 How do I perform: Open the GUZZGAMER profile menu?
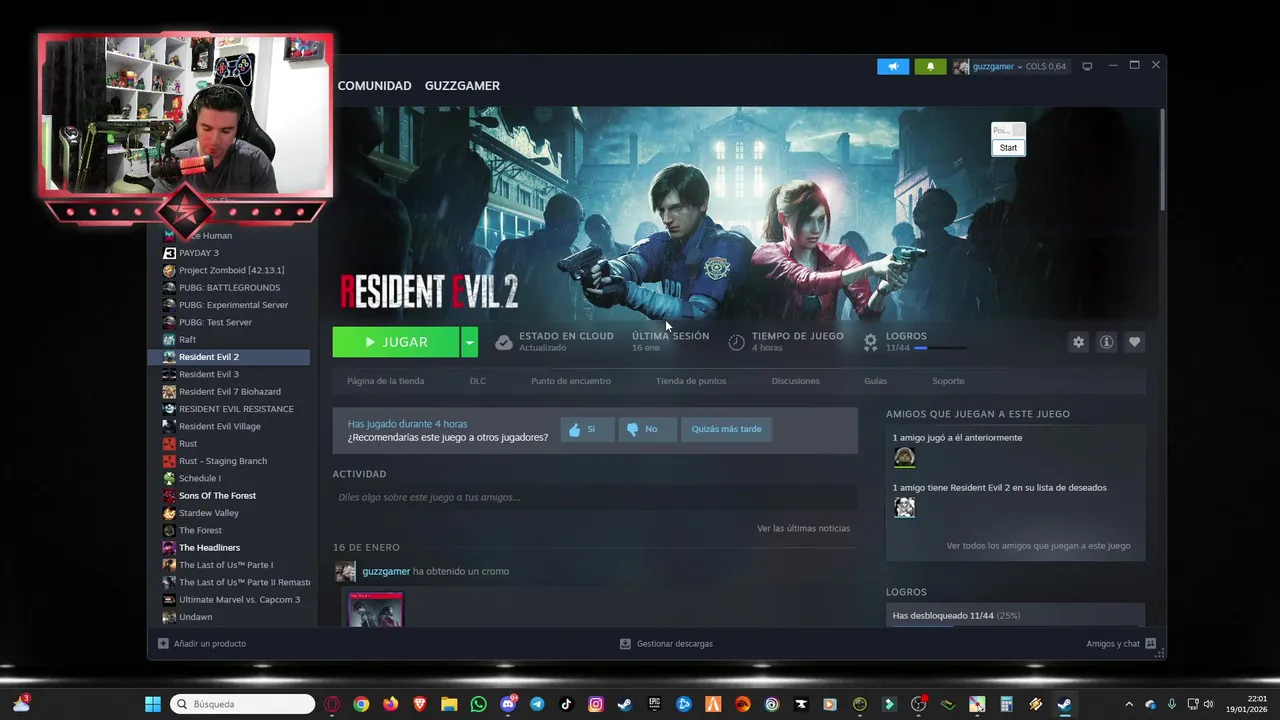pos(462,86)
